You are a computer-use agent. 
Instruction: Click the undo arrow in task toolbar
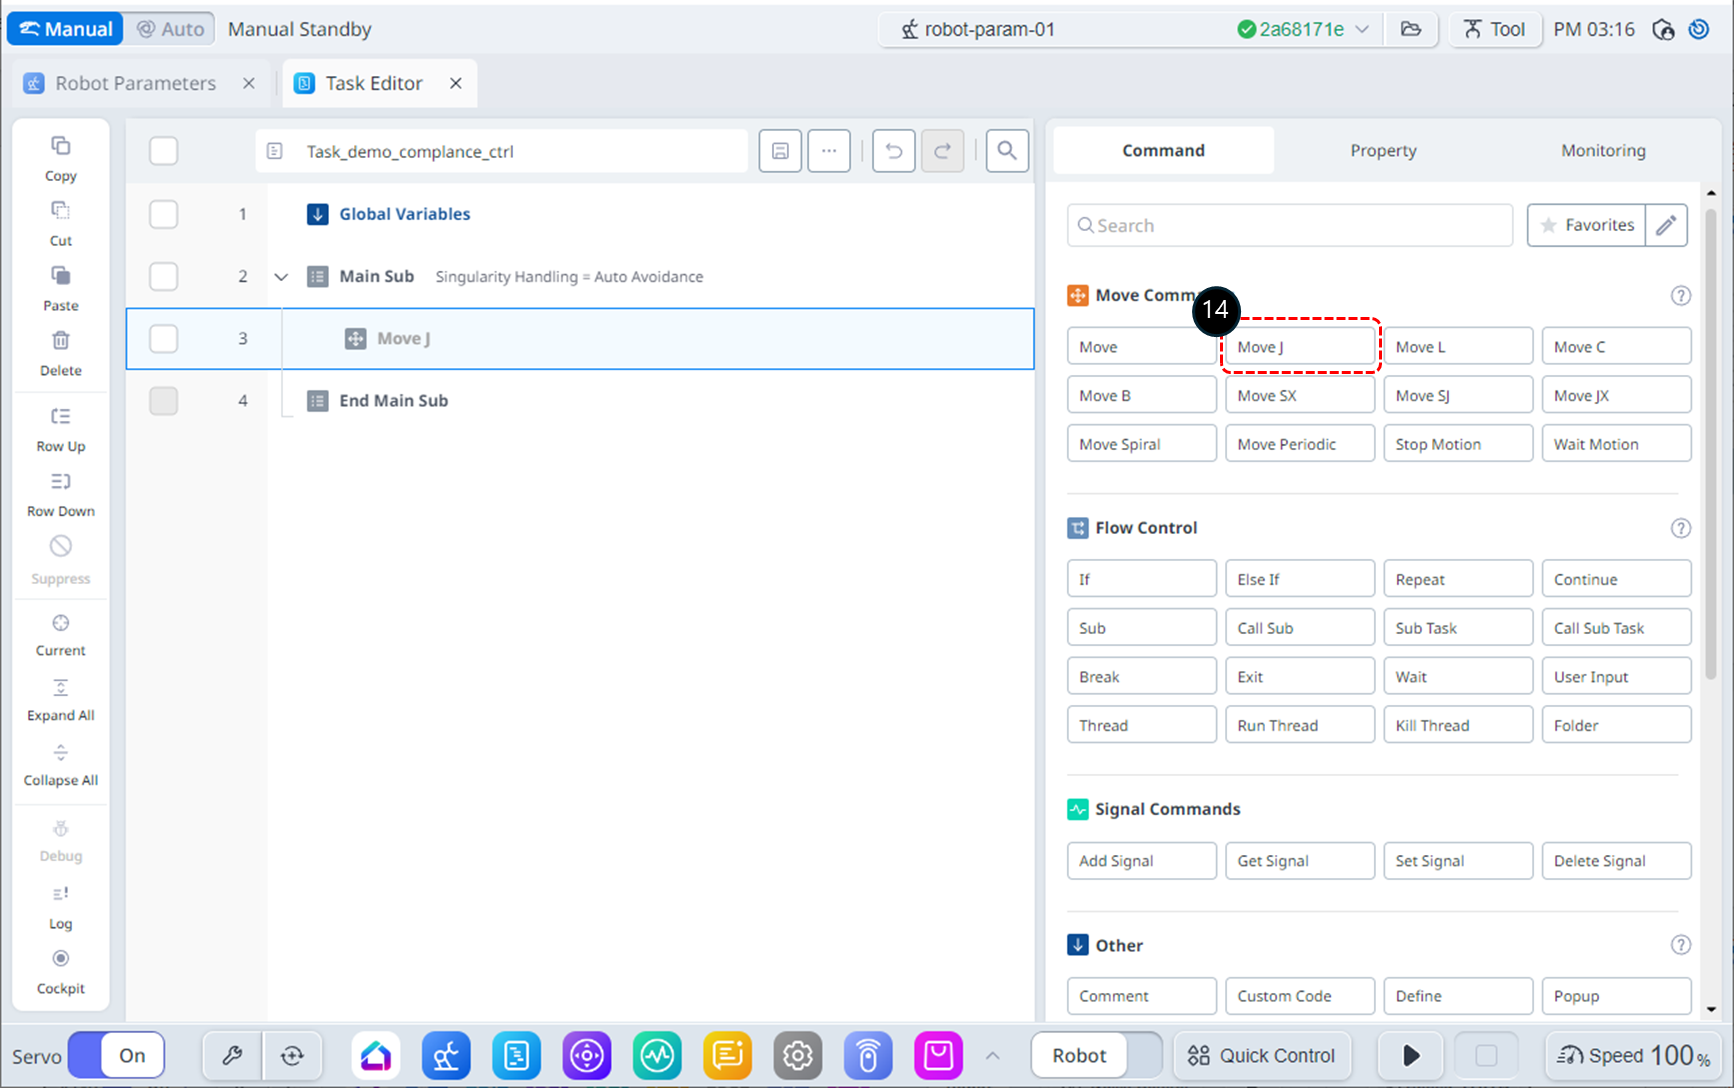tap(893, 151)
